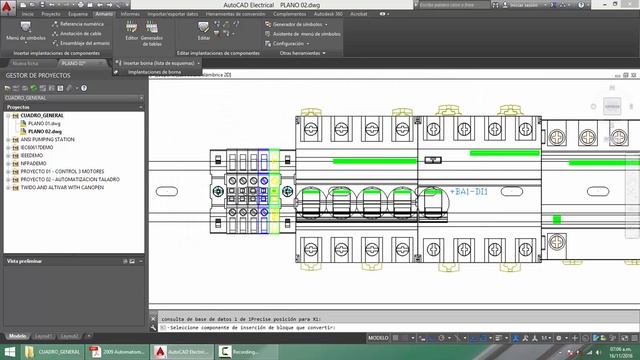640x360 pixels.
Task: Switch to the Esquema ribbon tab
Action: point(78,14)
